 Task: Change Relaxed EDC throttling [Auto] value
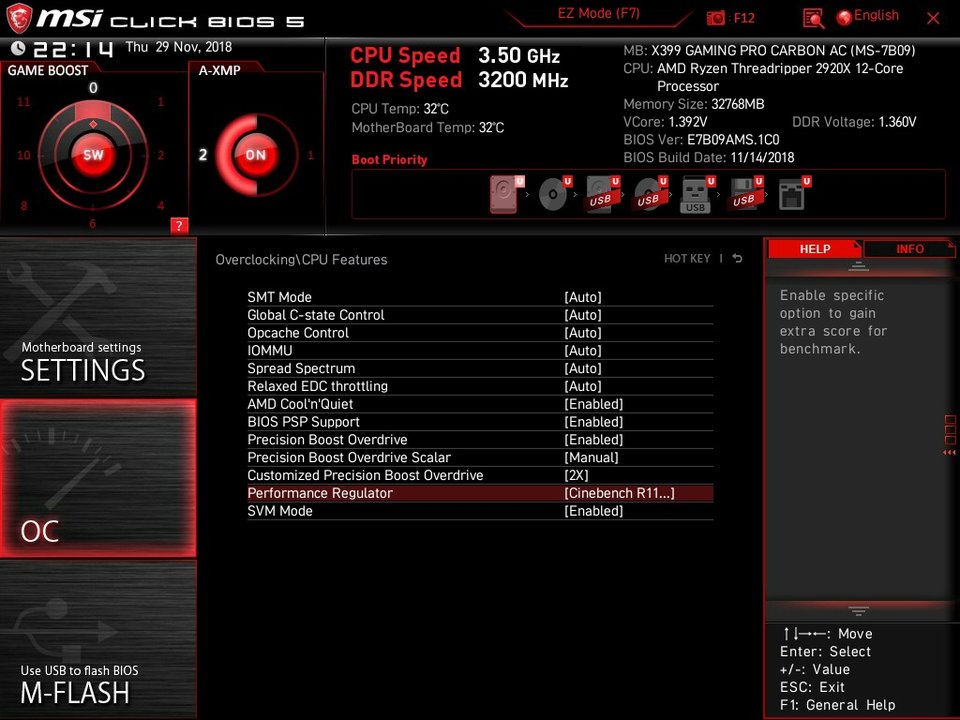pyautogui.click(x=583, y=386)
